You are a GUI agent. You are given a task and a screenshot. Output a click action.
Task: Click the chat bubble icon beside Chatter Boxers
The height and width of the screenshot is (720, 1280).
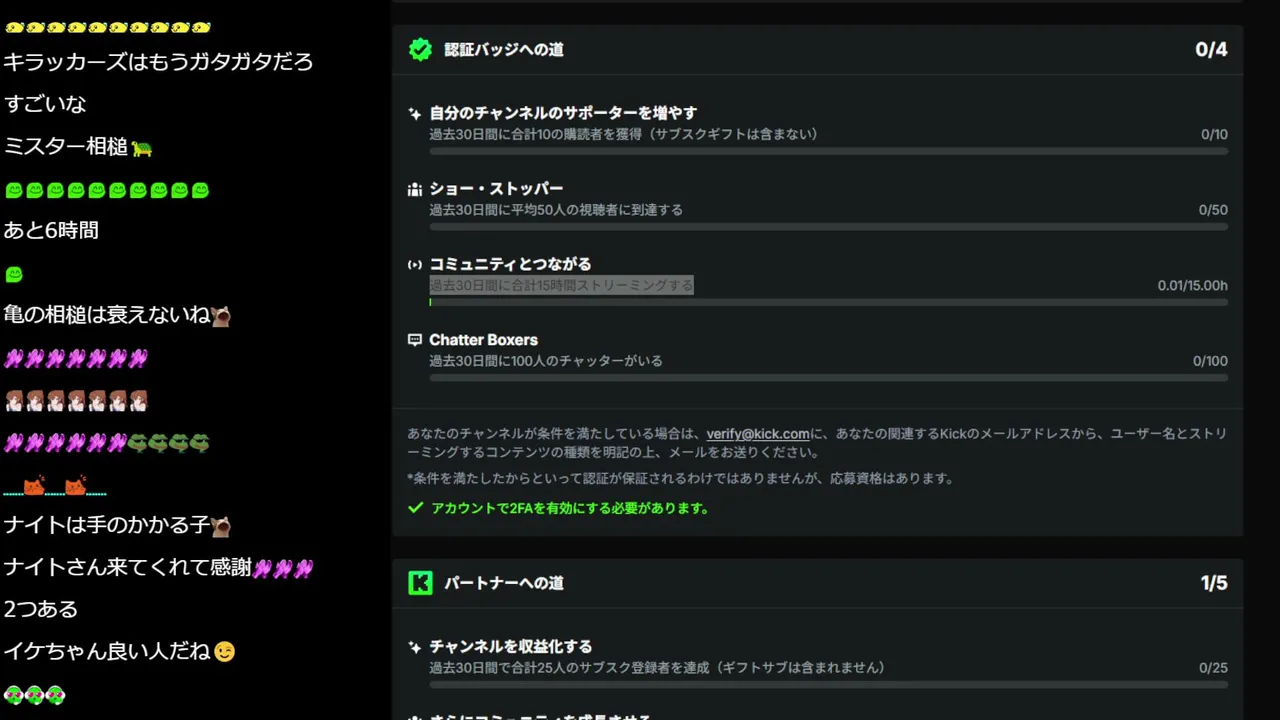tap(415, 340)
